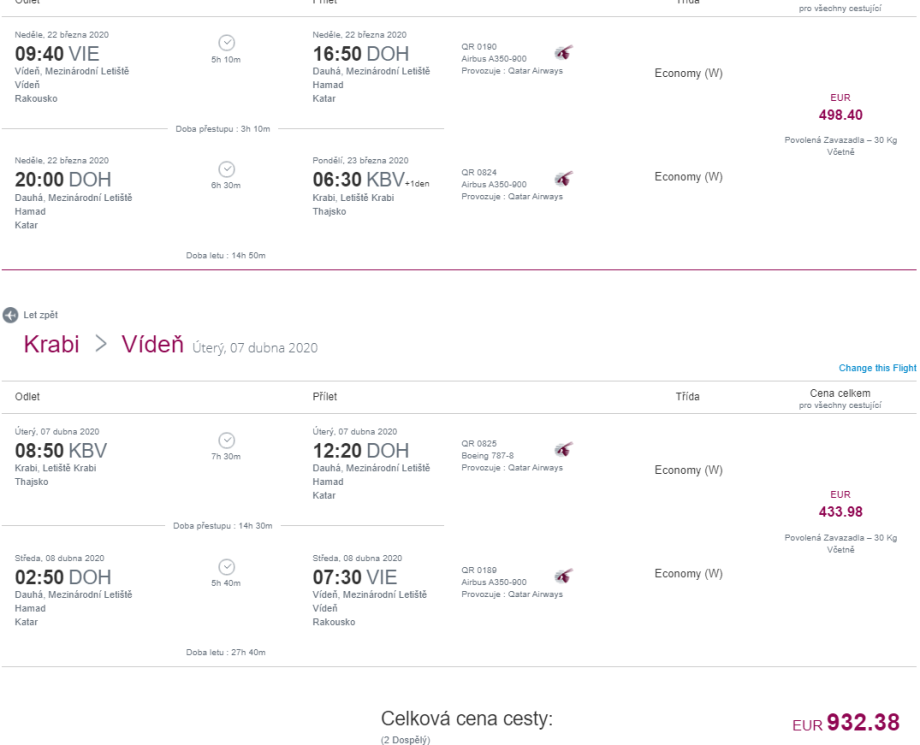Click Qatar Airways logo beside Boeing 787-8 flight
The image size is (920, 745).
(x=565, y=448)
